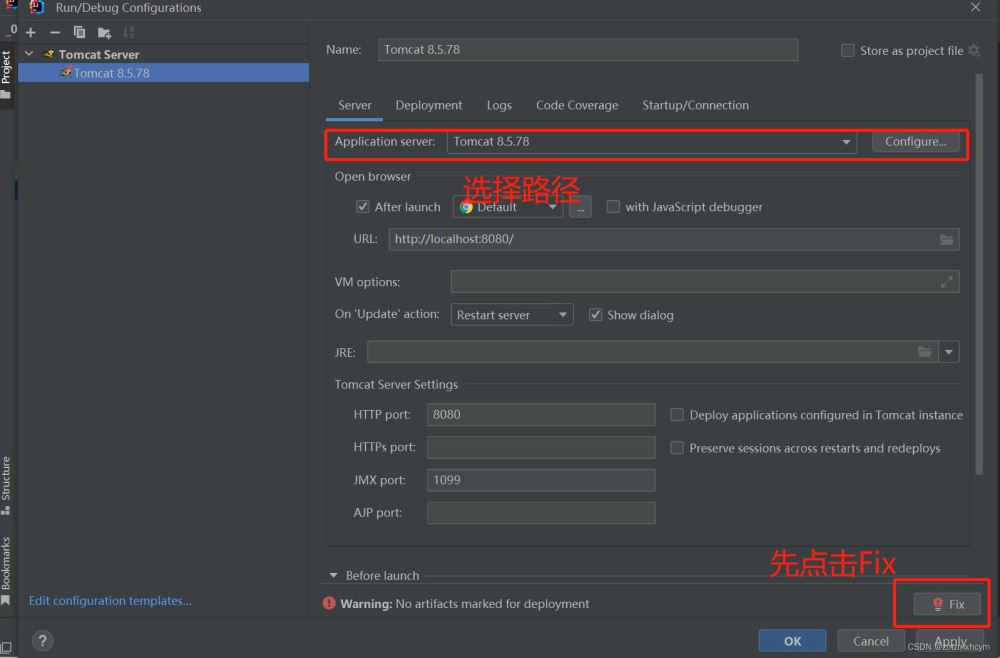This screenshot has width=1000, height=658.
Task: Select Tomcat 8.5.78 configuration in tree
Action: 163,73
